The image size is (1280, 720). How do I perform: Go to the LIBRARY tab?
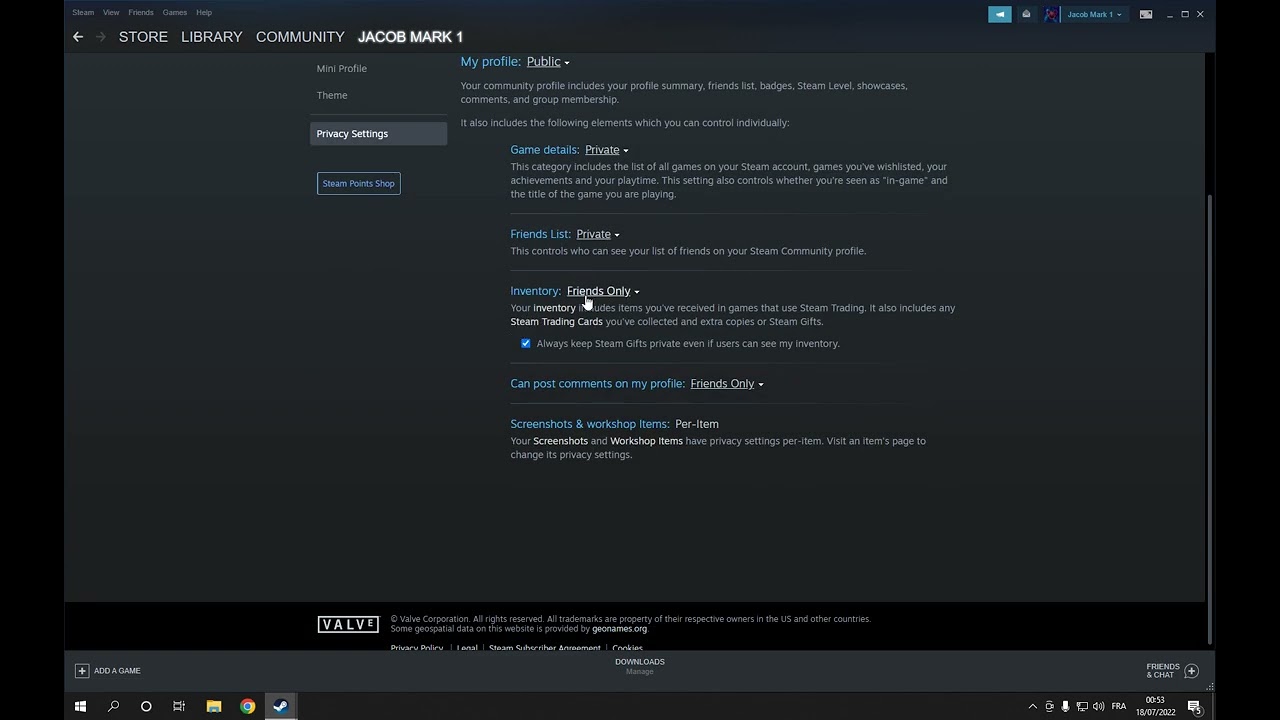pos(211,37)
